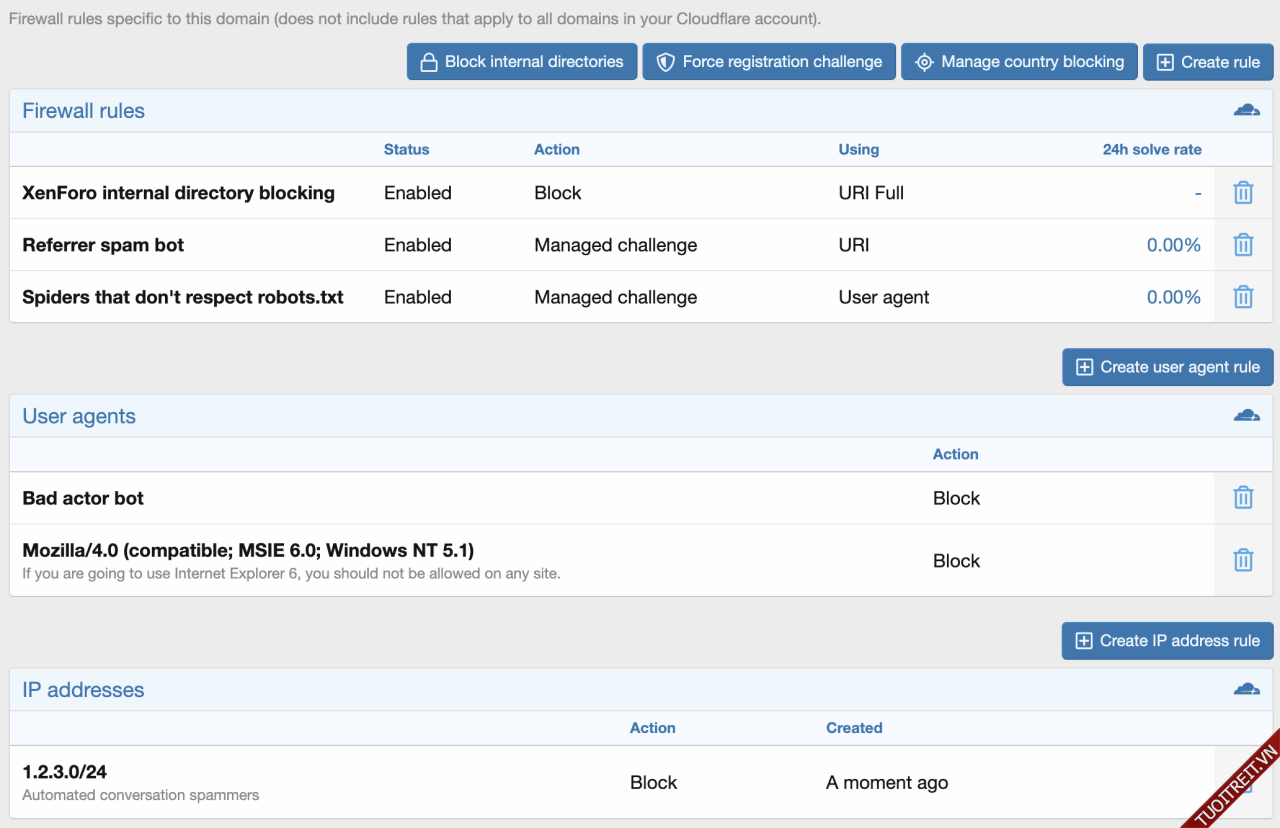Open Spiders that don't respect robots.txt rule
This screenshot has height=828, width=1280.
pyautogui.click(x=183, y=297)
